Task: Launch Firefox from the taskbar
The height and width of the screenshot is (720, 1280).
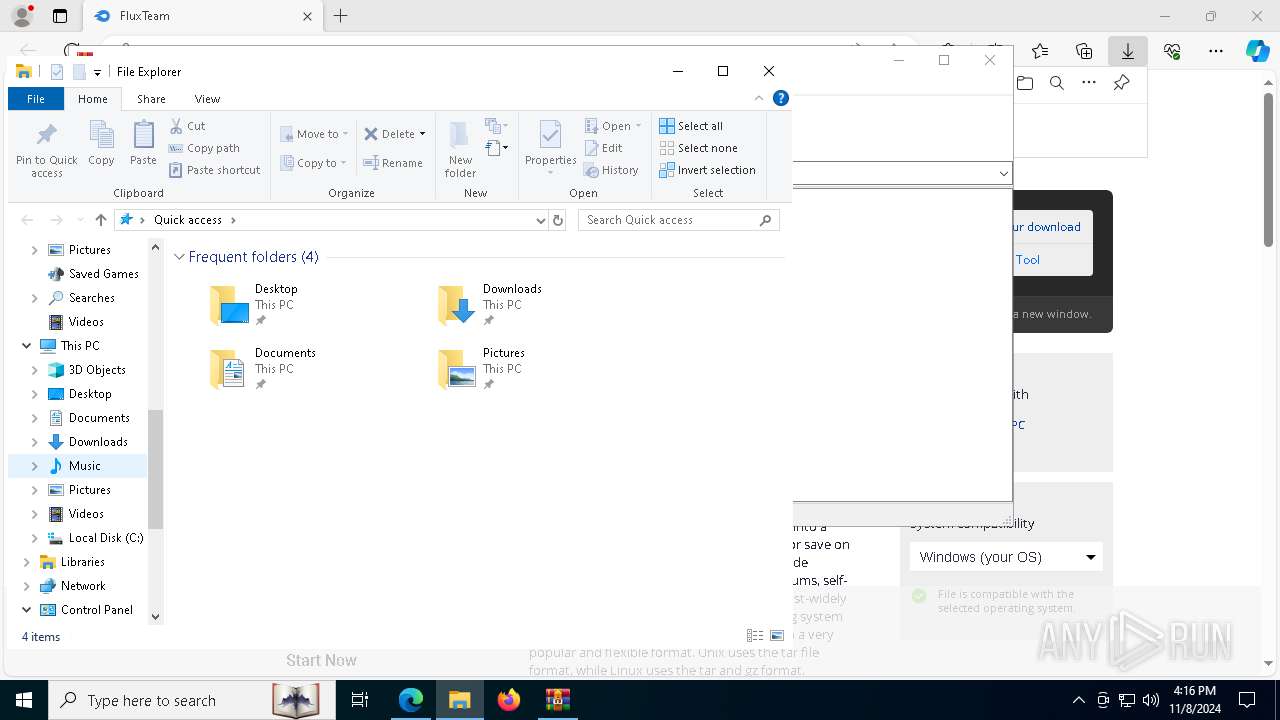Action: (x=509, y=700)
